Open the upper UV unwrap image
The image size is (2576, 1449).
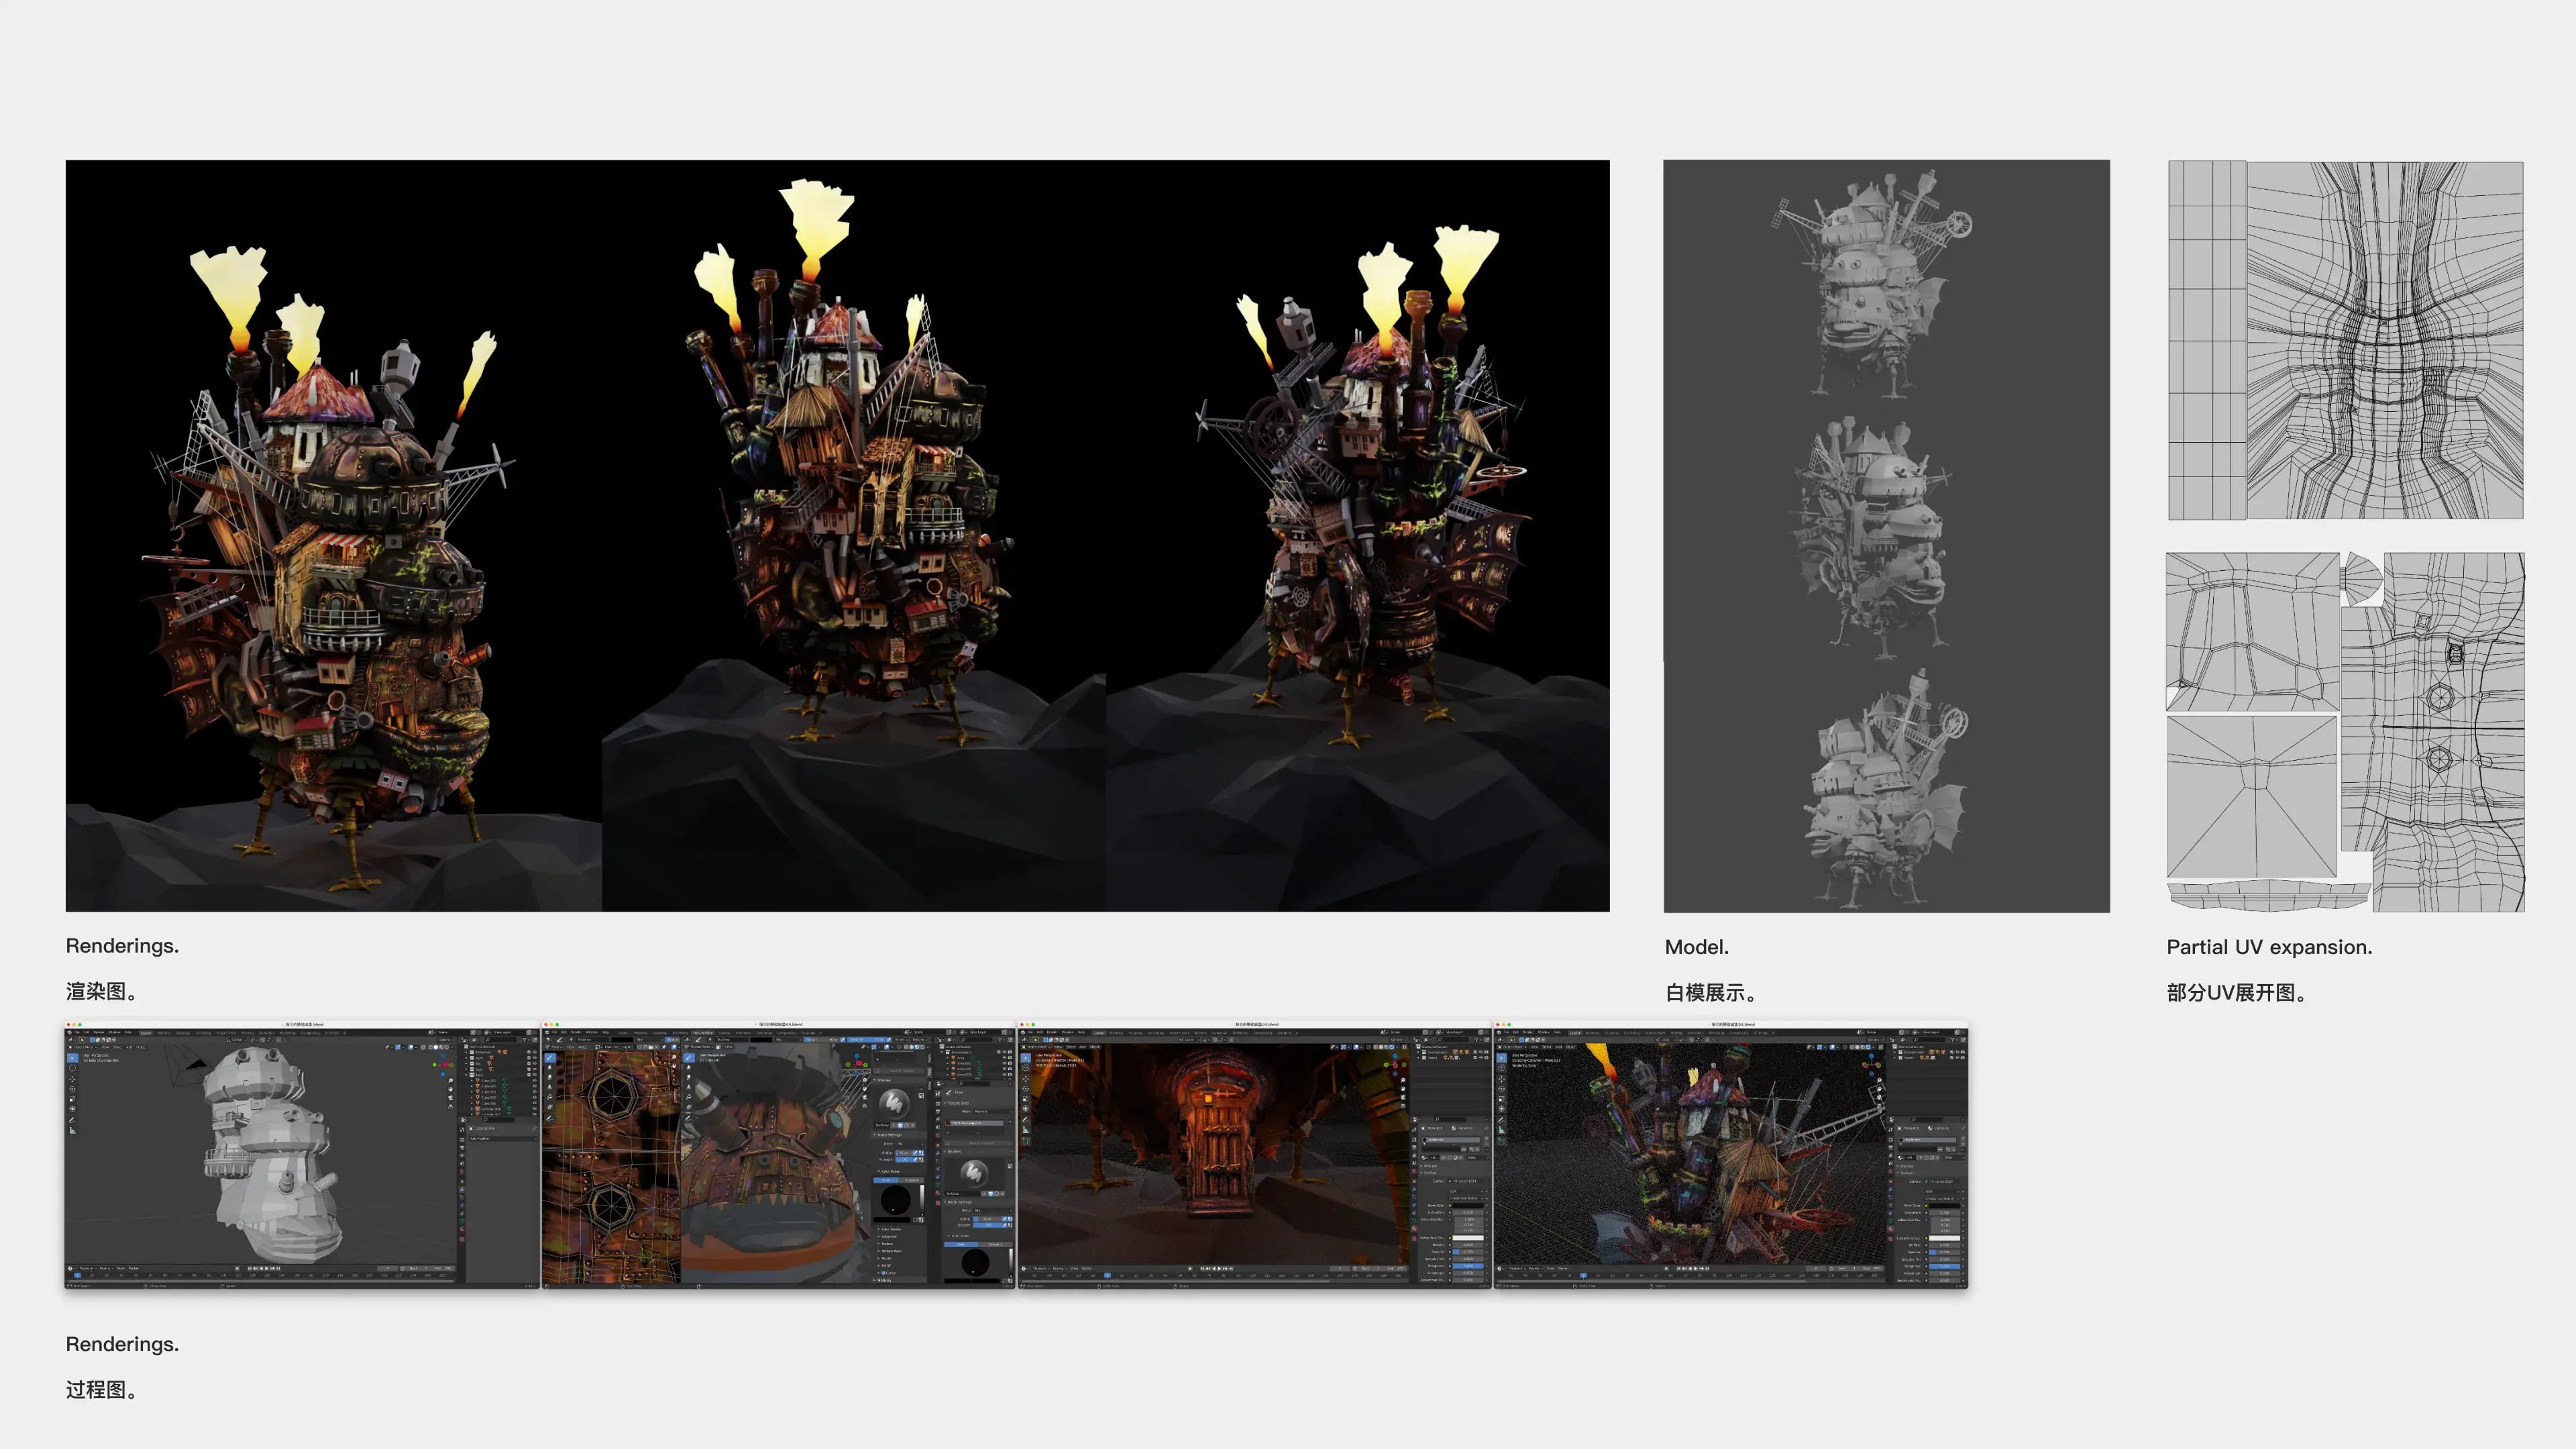2345,340
